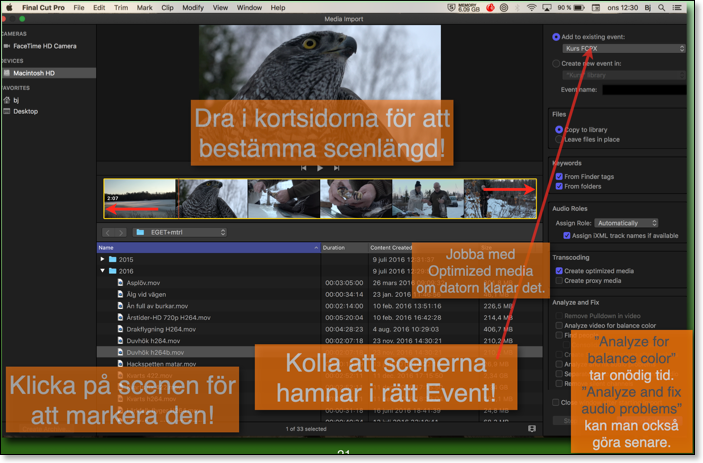Click the battery status icon
The height and width of the screenshot is (463, 703).
tap(579, 8)
